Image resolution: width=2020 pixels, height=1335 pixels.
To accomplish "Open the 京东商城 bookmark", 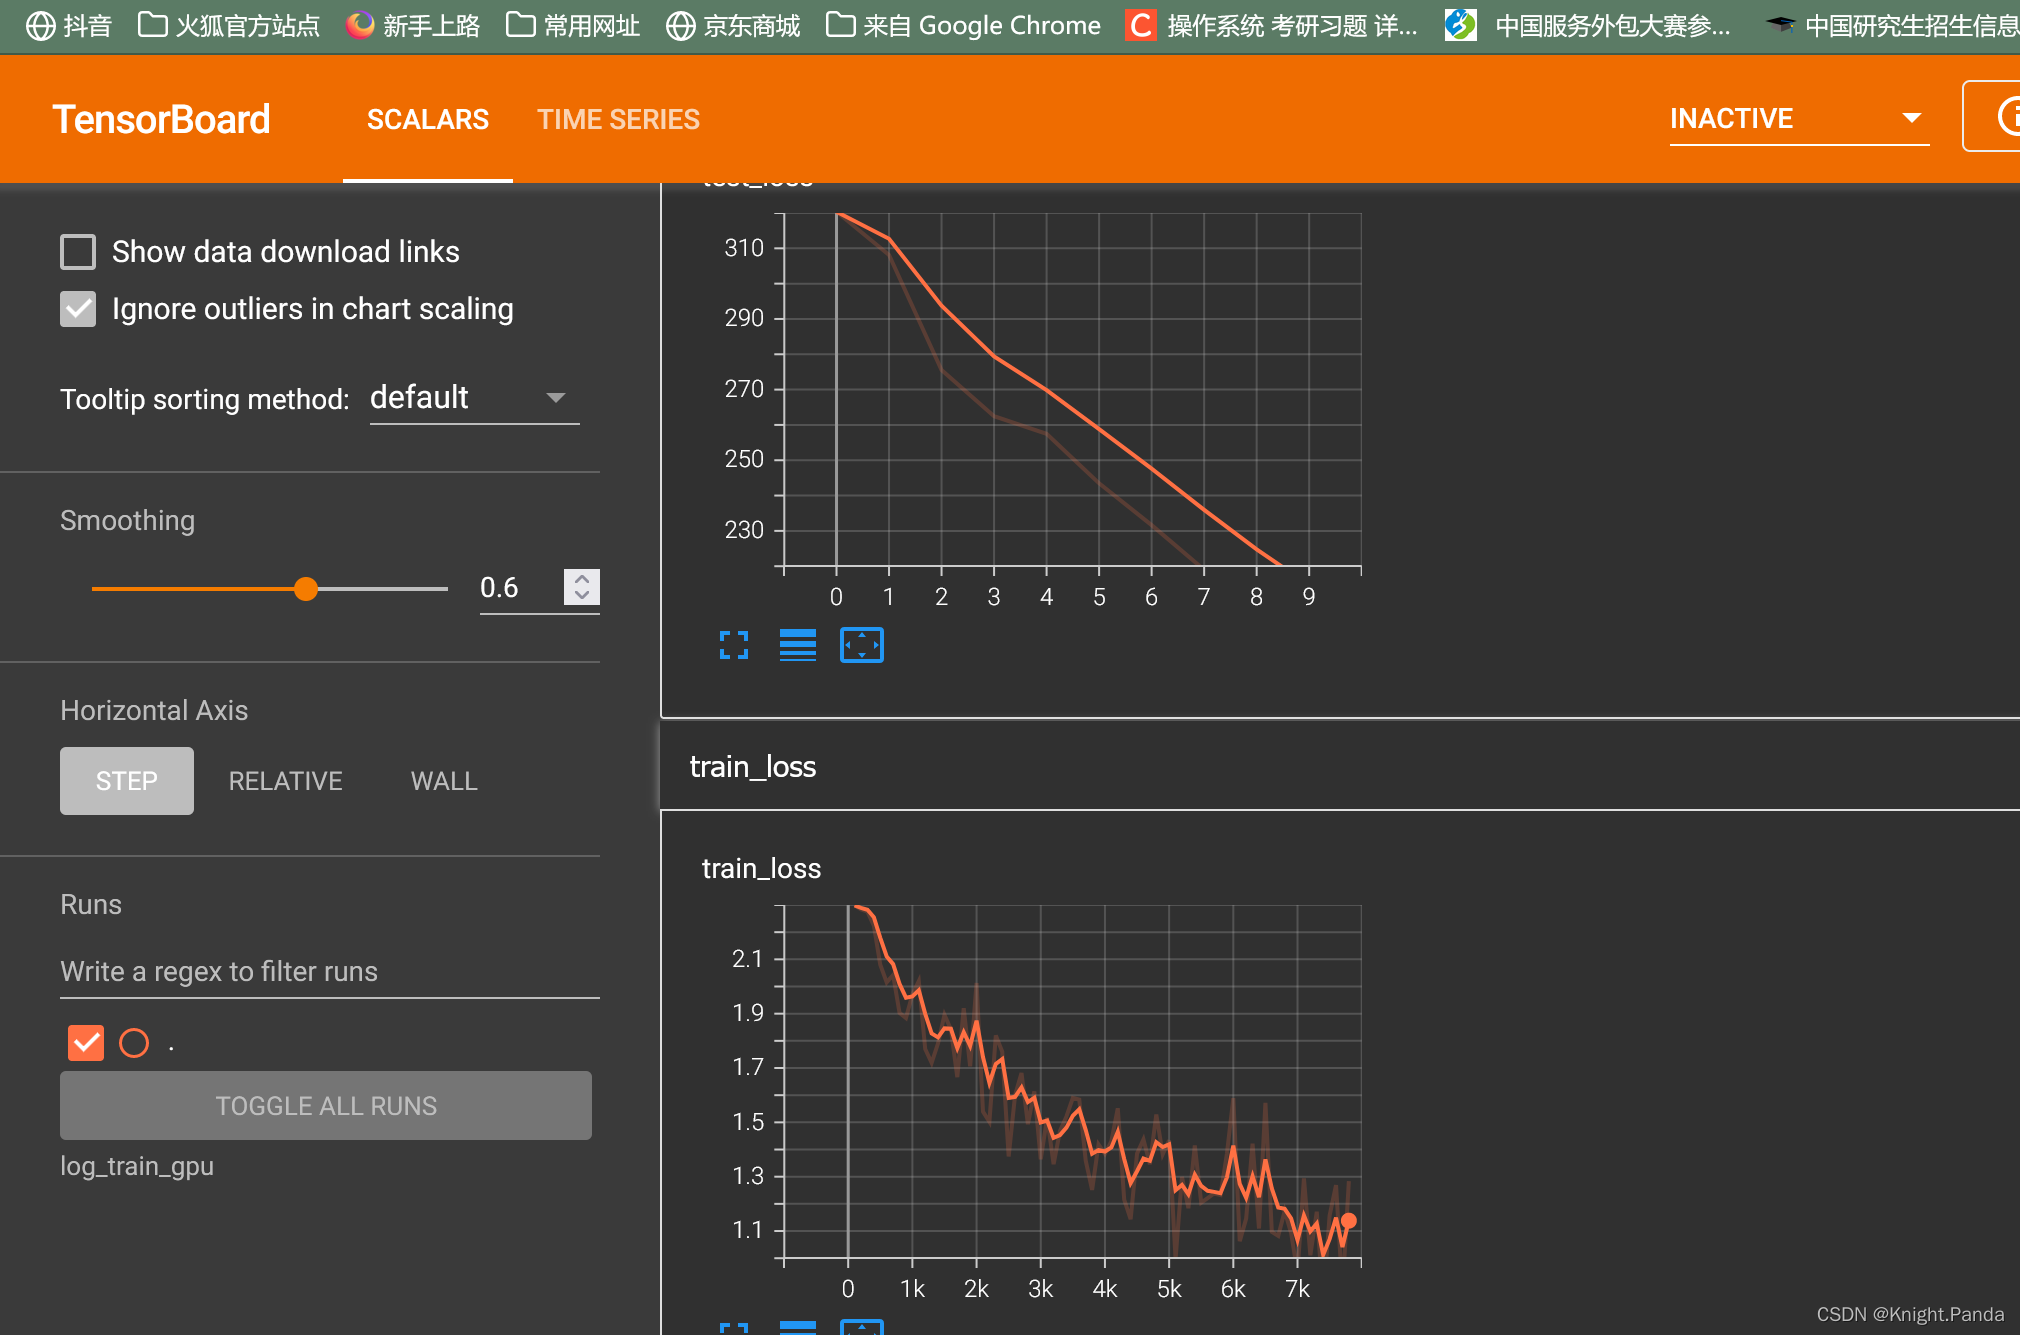I will point(733,25).
